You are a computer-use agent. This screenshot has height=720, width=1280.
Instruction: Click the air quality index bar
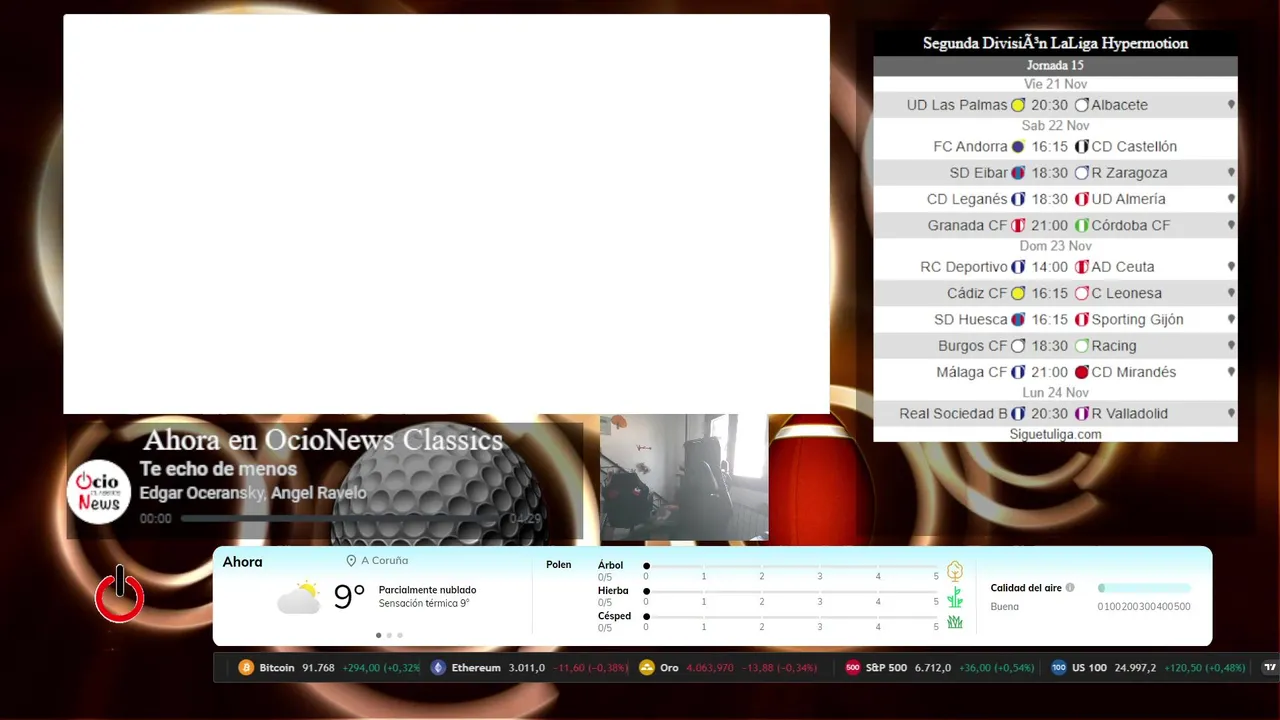point(1144,588)
